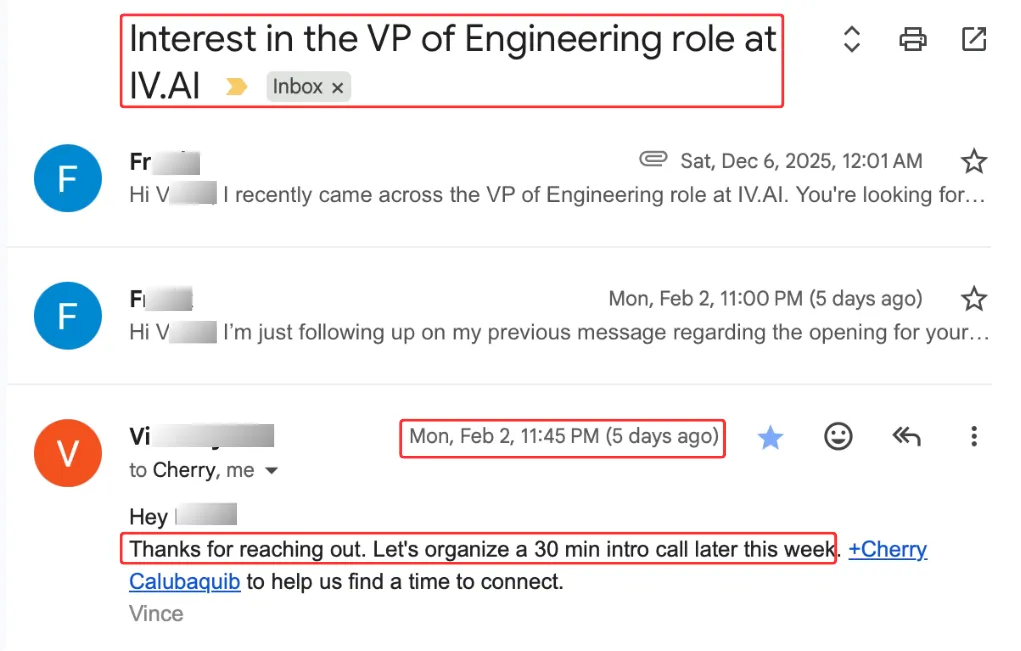Open the three-dot More options menu
Screen dimensions: 1021x651
(x=973, y=436)
